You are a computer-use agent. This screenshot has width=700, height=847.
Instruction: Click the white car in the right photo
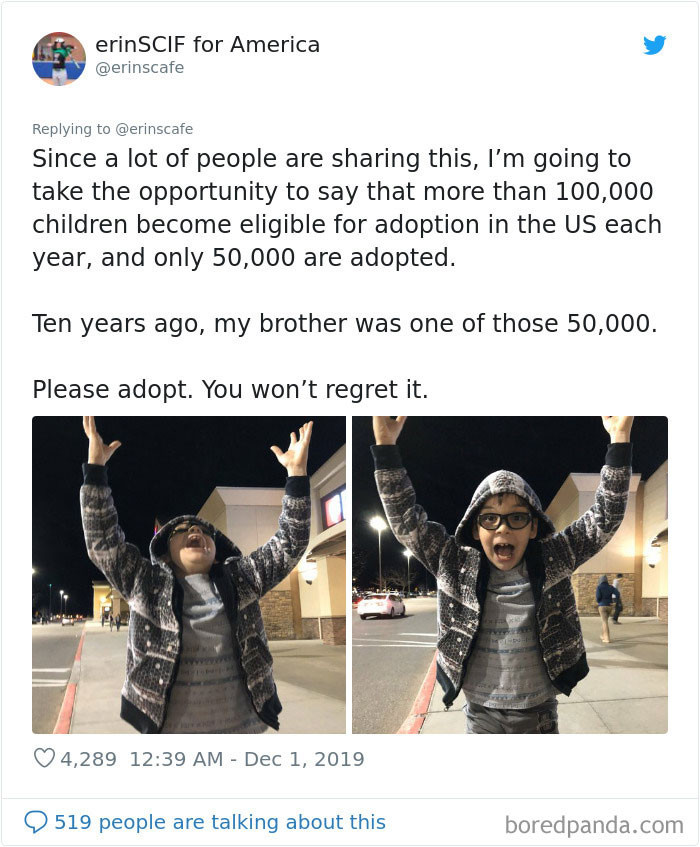tap(381, 605)
